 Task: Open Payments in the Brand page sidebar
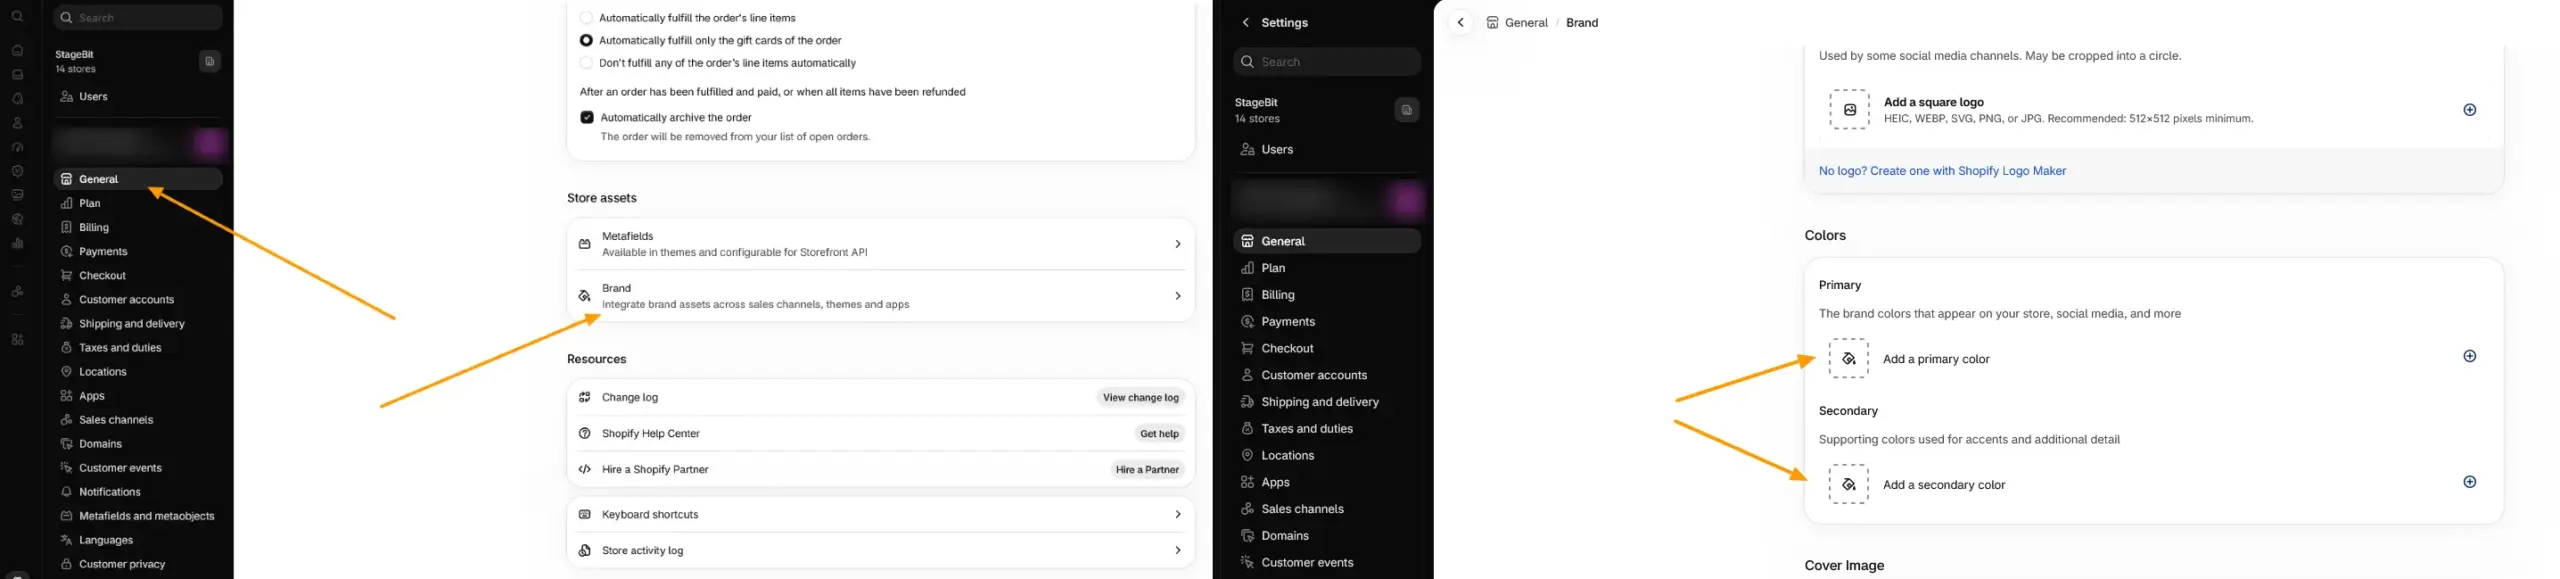click(x=1327, y=321)
